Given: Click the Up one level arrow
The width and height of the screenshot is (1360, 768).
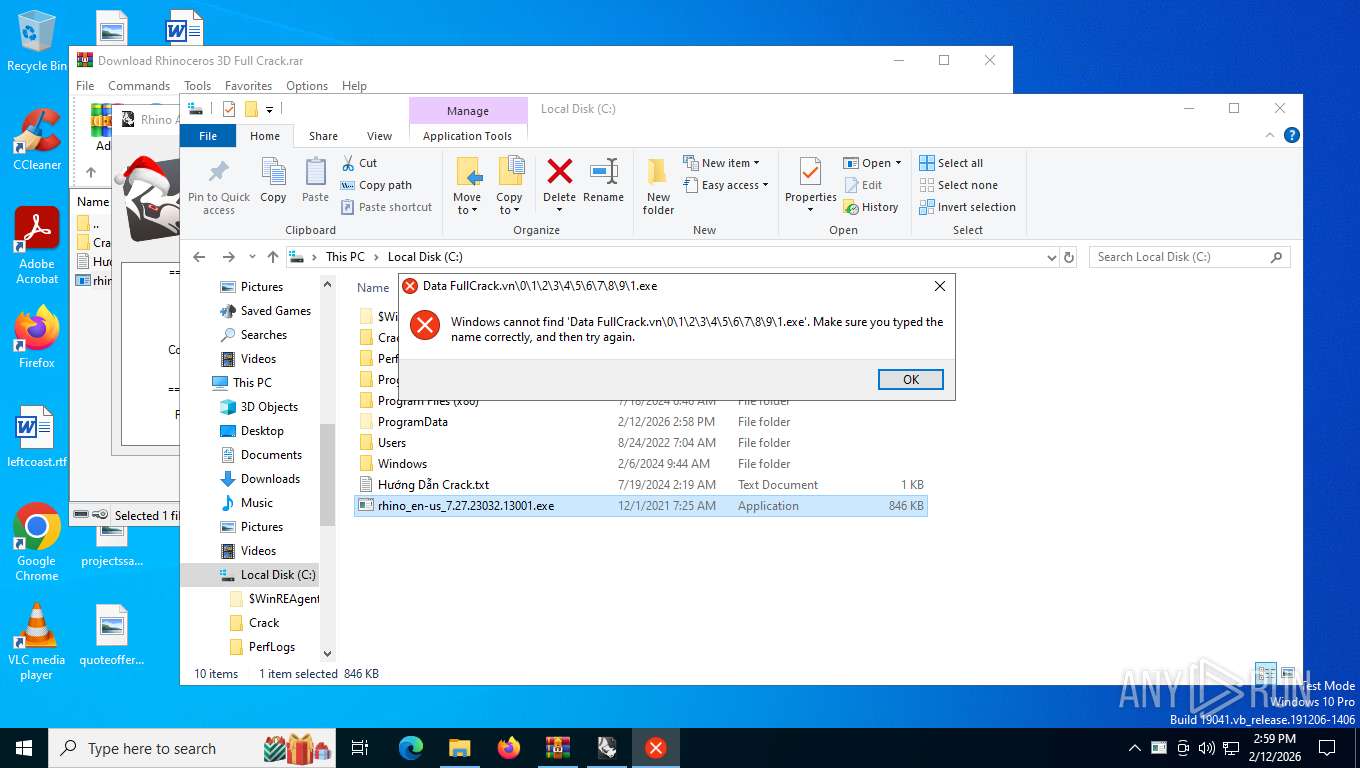Looking at the screenshot, I should coord(272,257).
